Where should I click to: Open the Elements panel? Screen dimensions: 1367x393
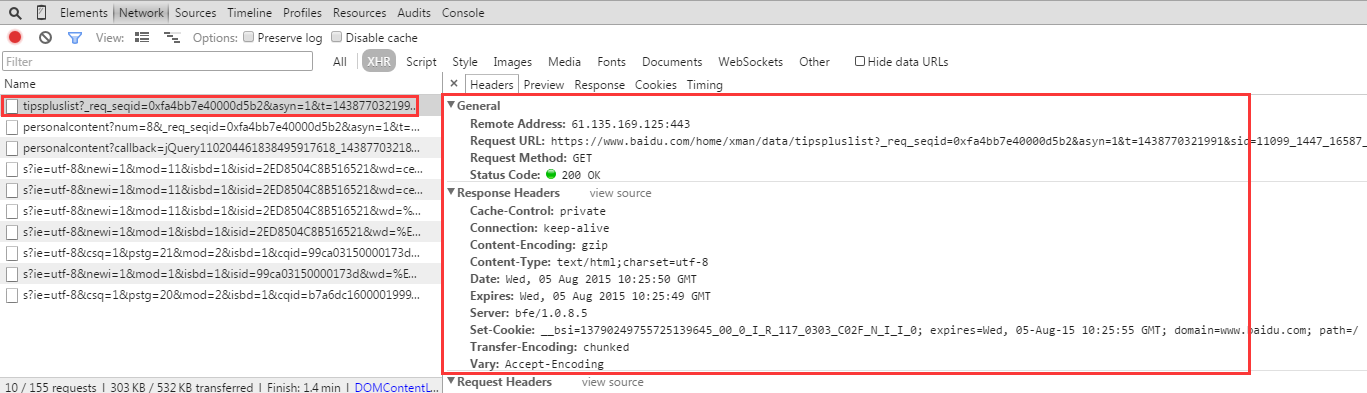84,13
